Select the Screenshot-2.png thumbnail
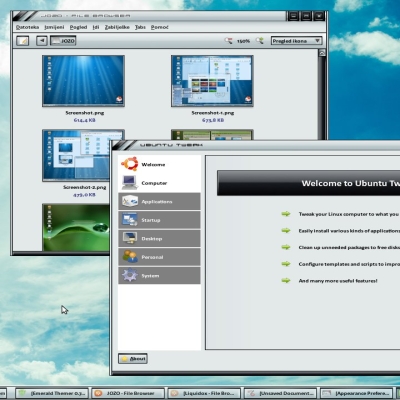Screen dimensions: 400x400 (76, 155)
